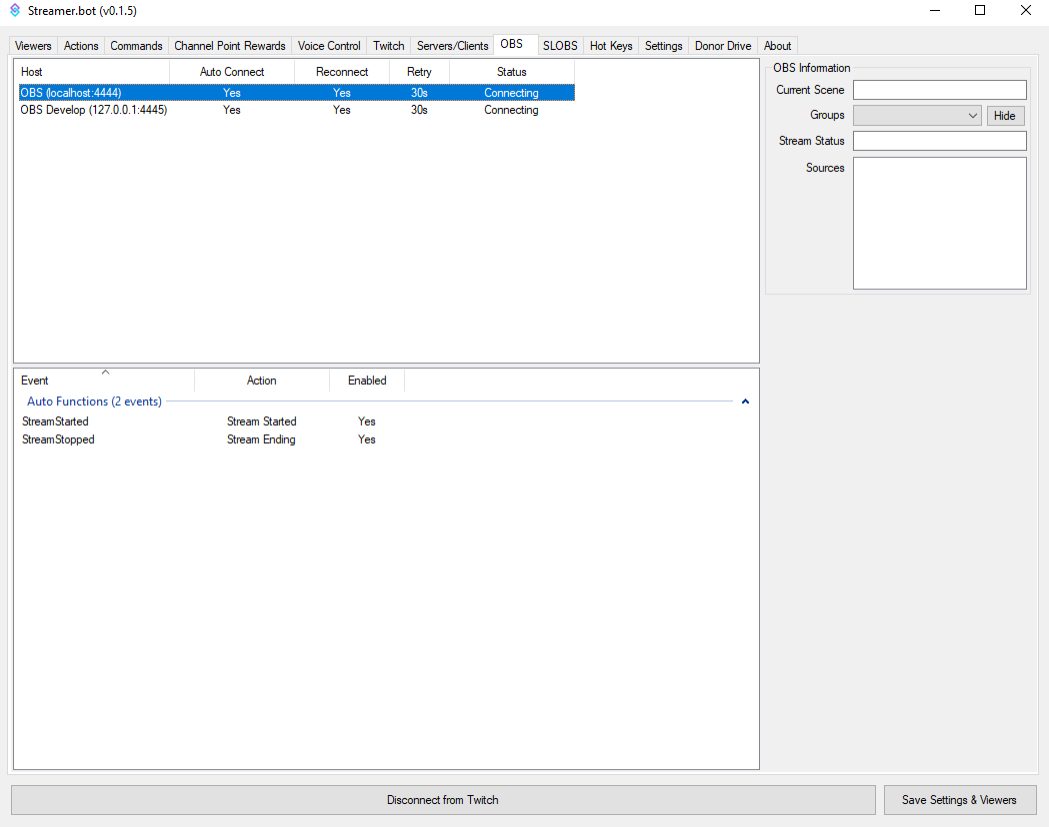
Task: Click the 'Stream Ending' action cell
Action: coord(261,440)
